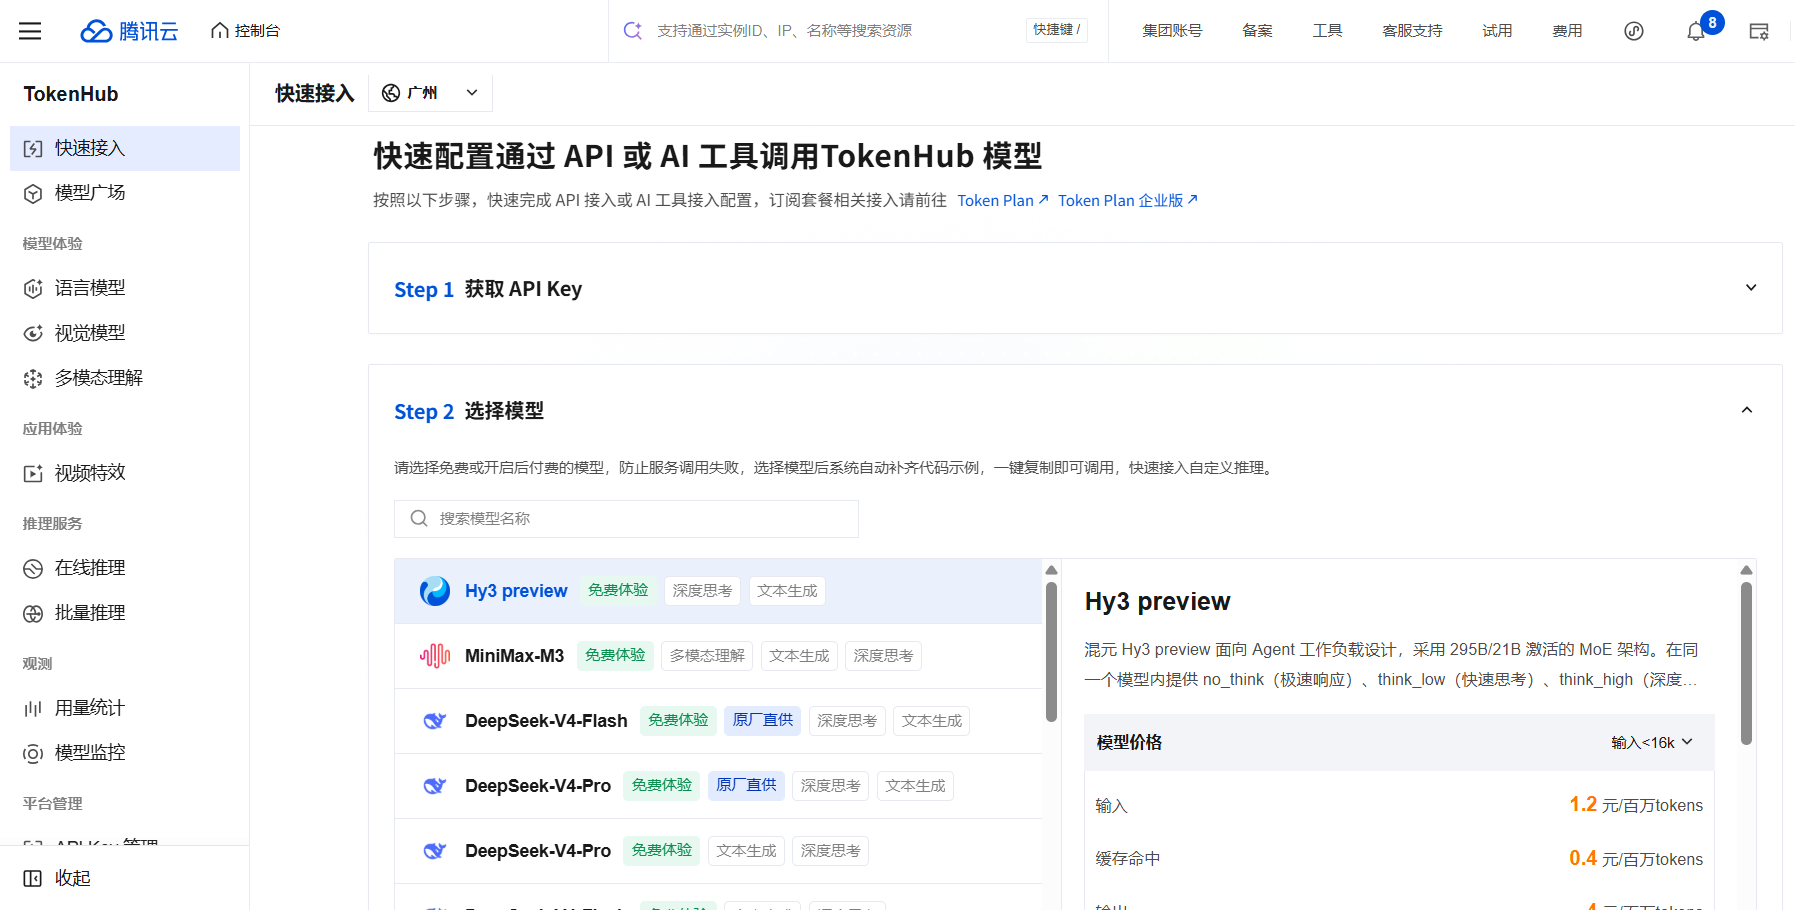Click the 快速接入 sidebar icon
Screen dimensions: 1795x910
click(x=33, y=149)
